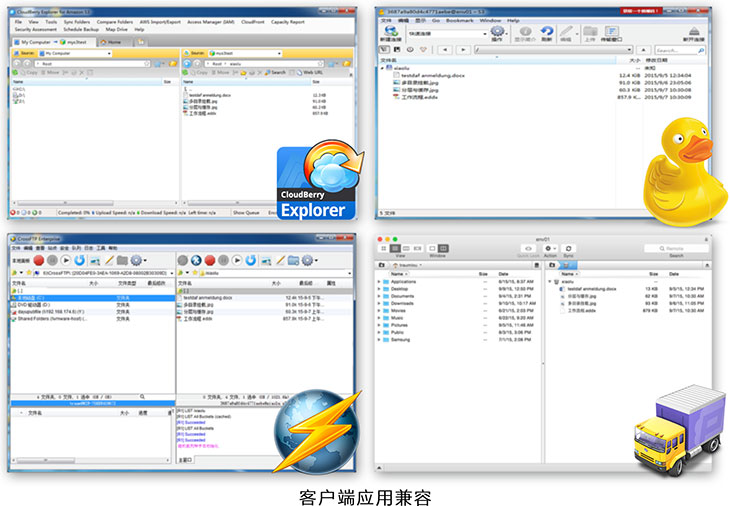Click CrossFTP queue panel horizontal scrollbar
This screenshot has height=506, width=730.
click(x=46, y=460)
